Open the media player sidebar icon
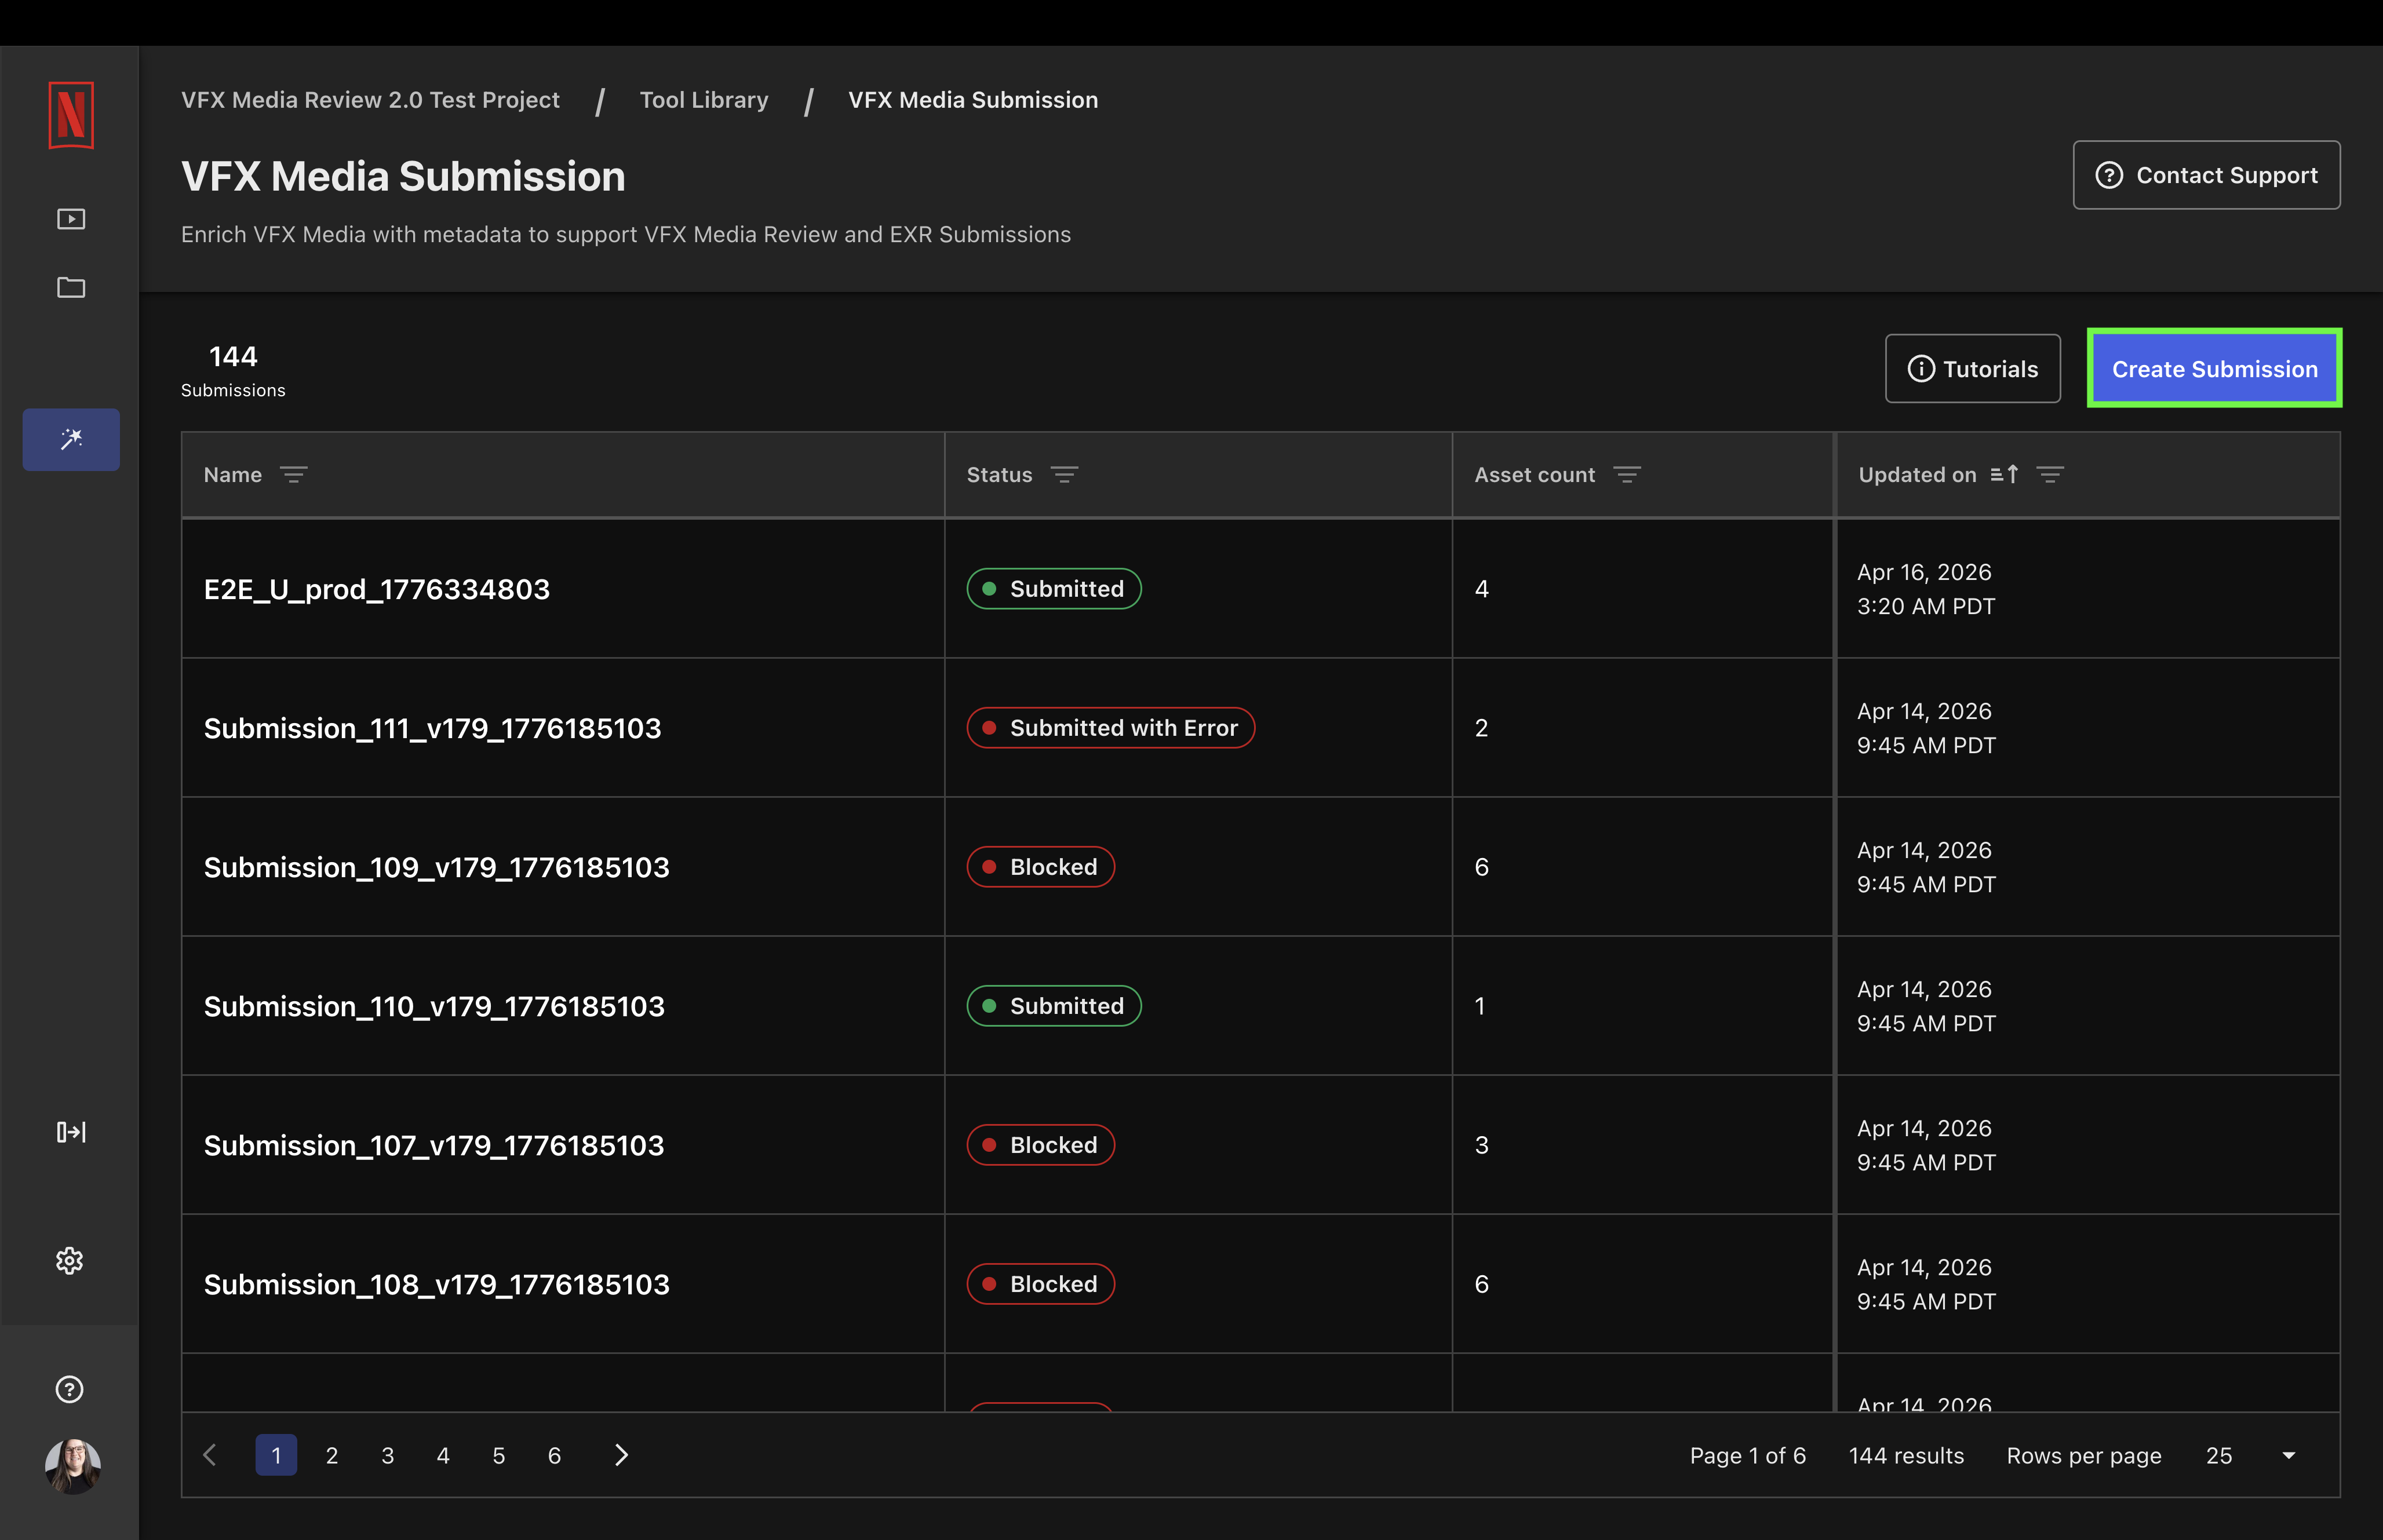Viewport: 2383px width, 1540px height. (71, 219)
